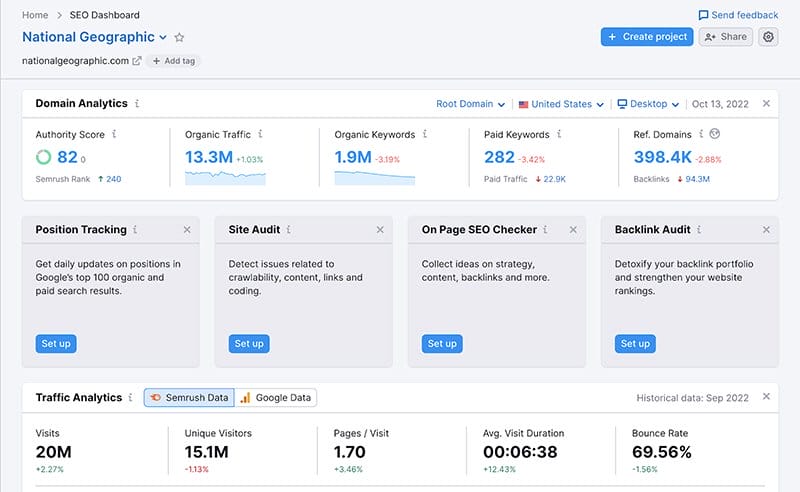Screen dimensions: 800x492
Task: Close the Backlink Audit card
Action: 766,230
